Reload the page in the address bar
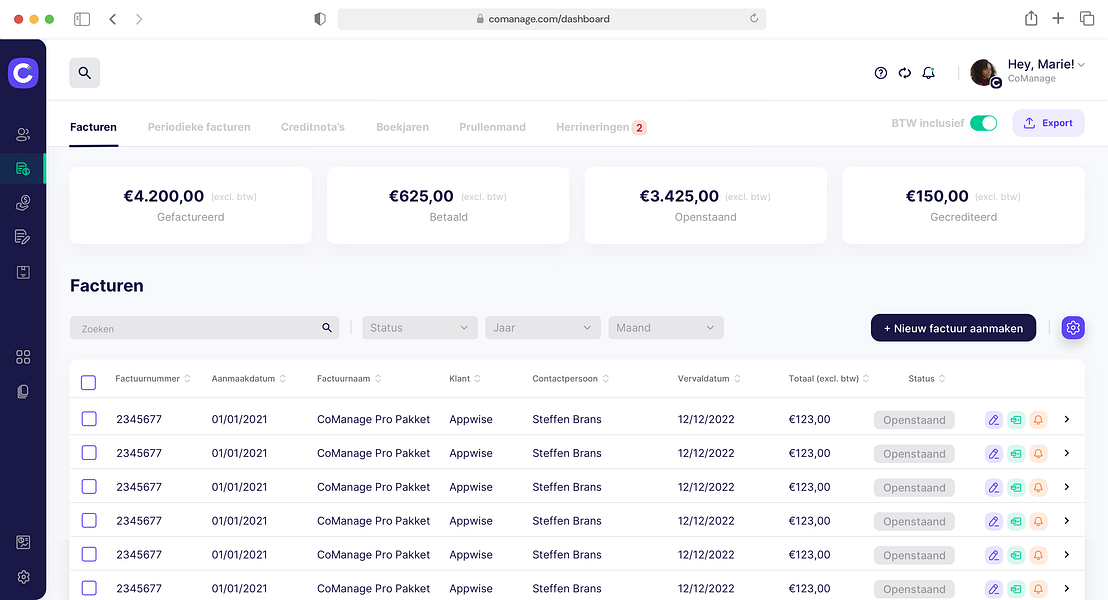The image size is (1108, 600). coord(754,18)
